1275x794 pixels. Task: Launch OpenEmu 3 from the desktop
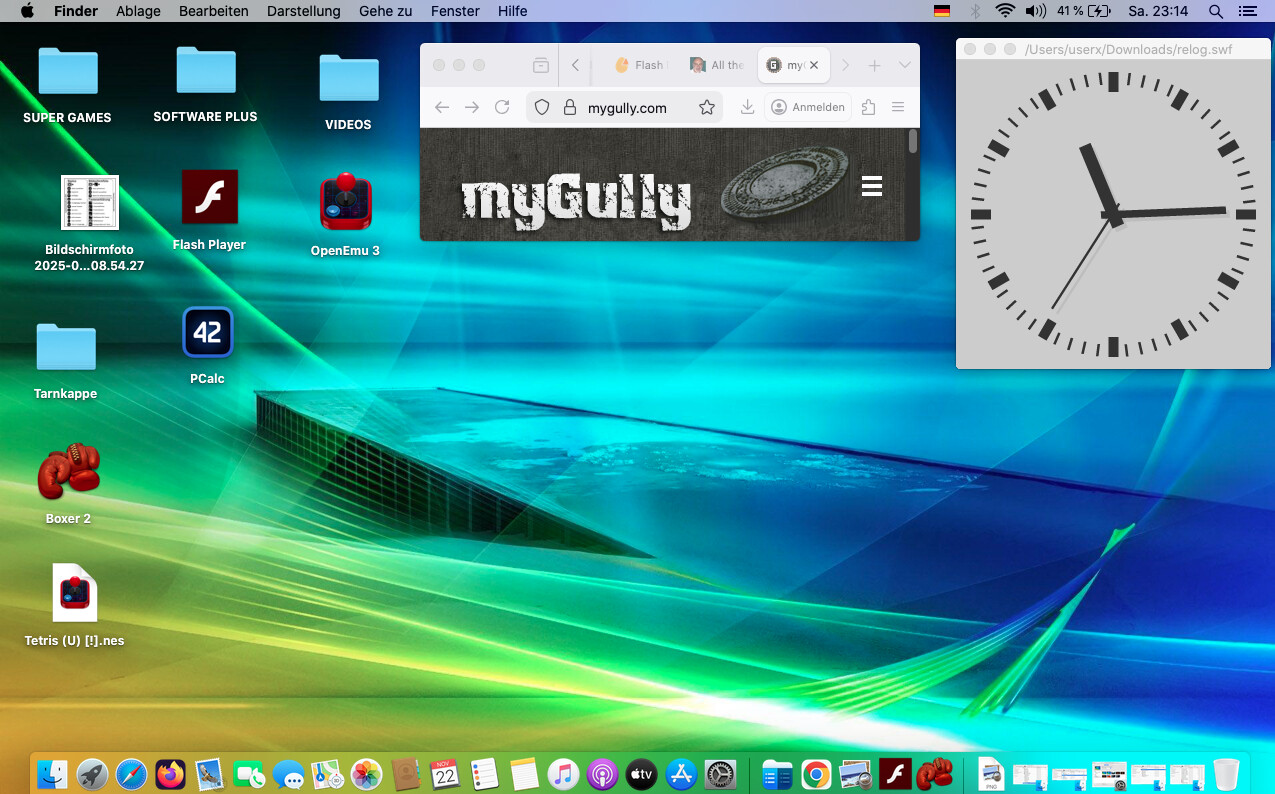[x=346, y=203]
